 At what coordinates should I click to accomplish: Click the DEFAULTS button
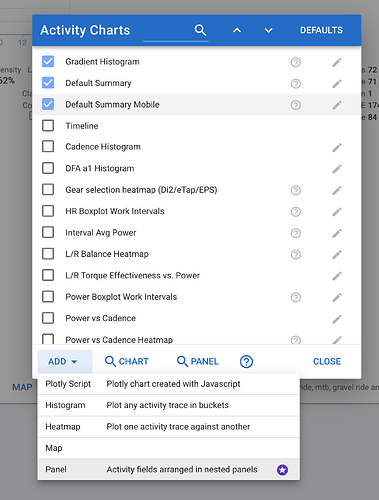click(x=321, y=30)
